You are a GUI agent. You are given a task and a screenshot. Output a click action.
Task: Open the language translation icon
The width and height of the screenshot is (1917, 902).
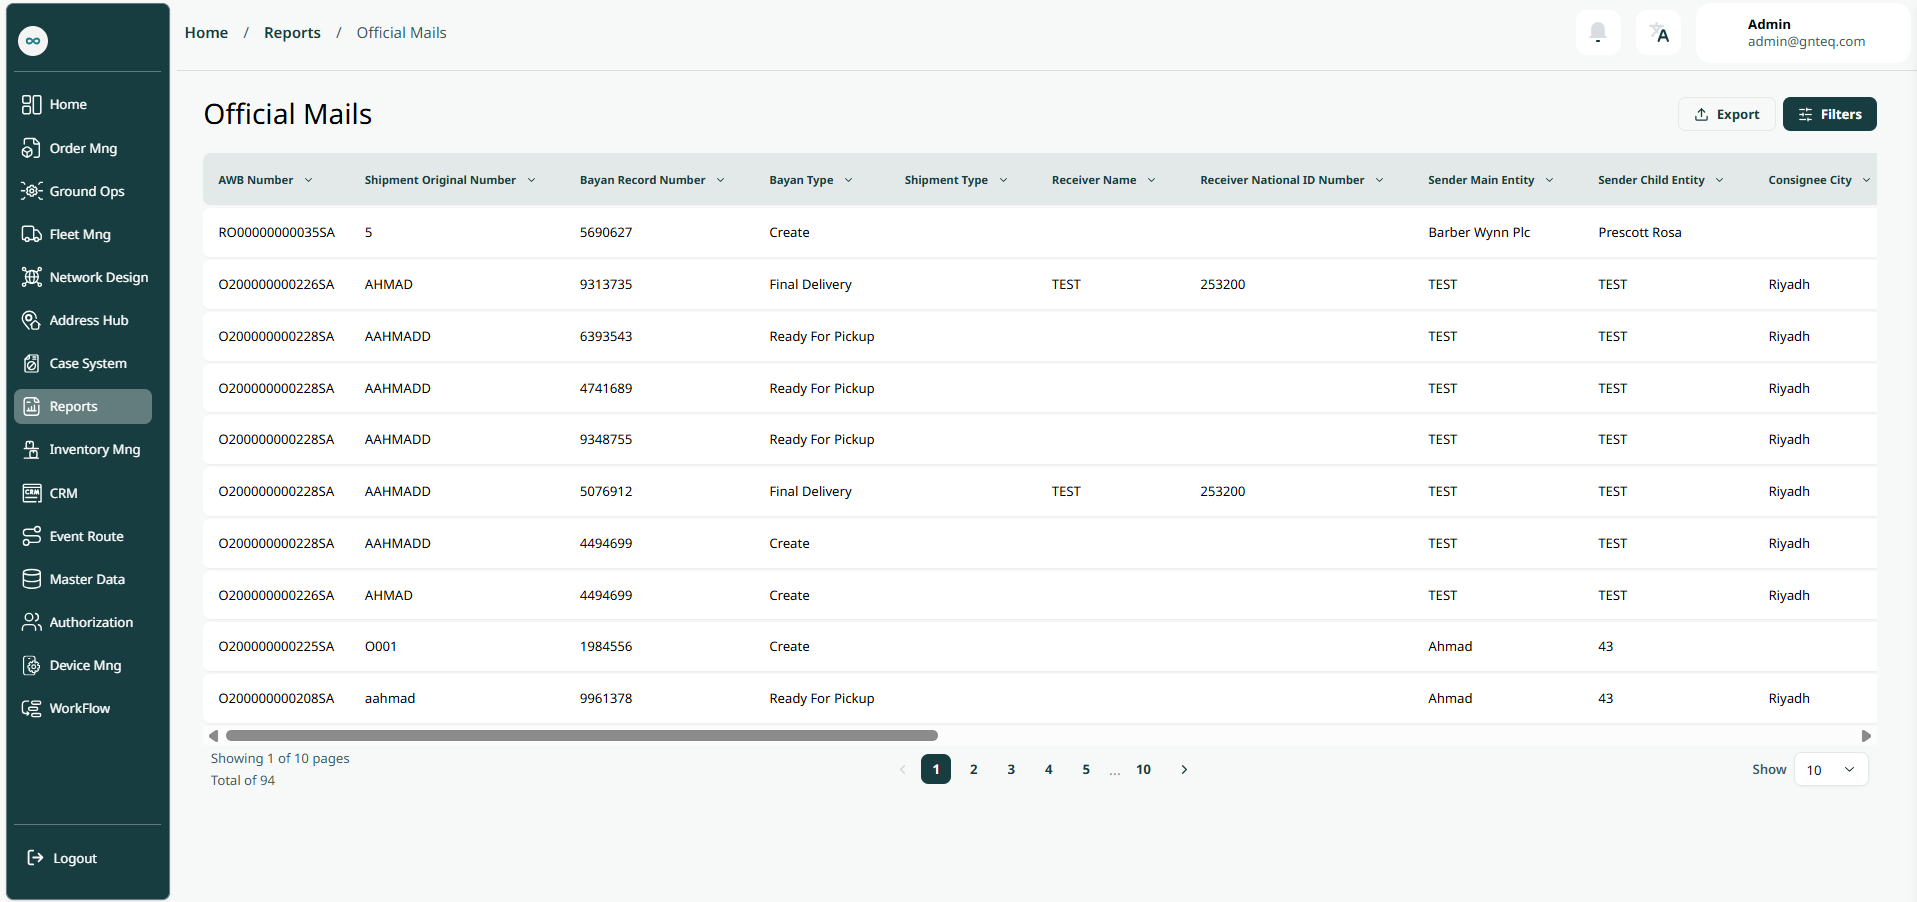[1658, 33]
